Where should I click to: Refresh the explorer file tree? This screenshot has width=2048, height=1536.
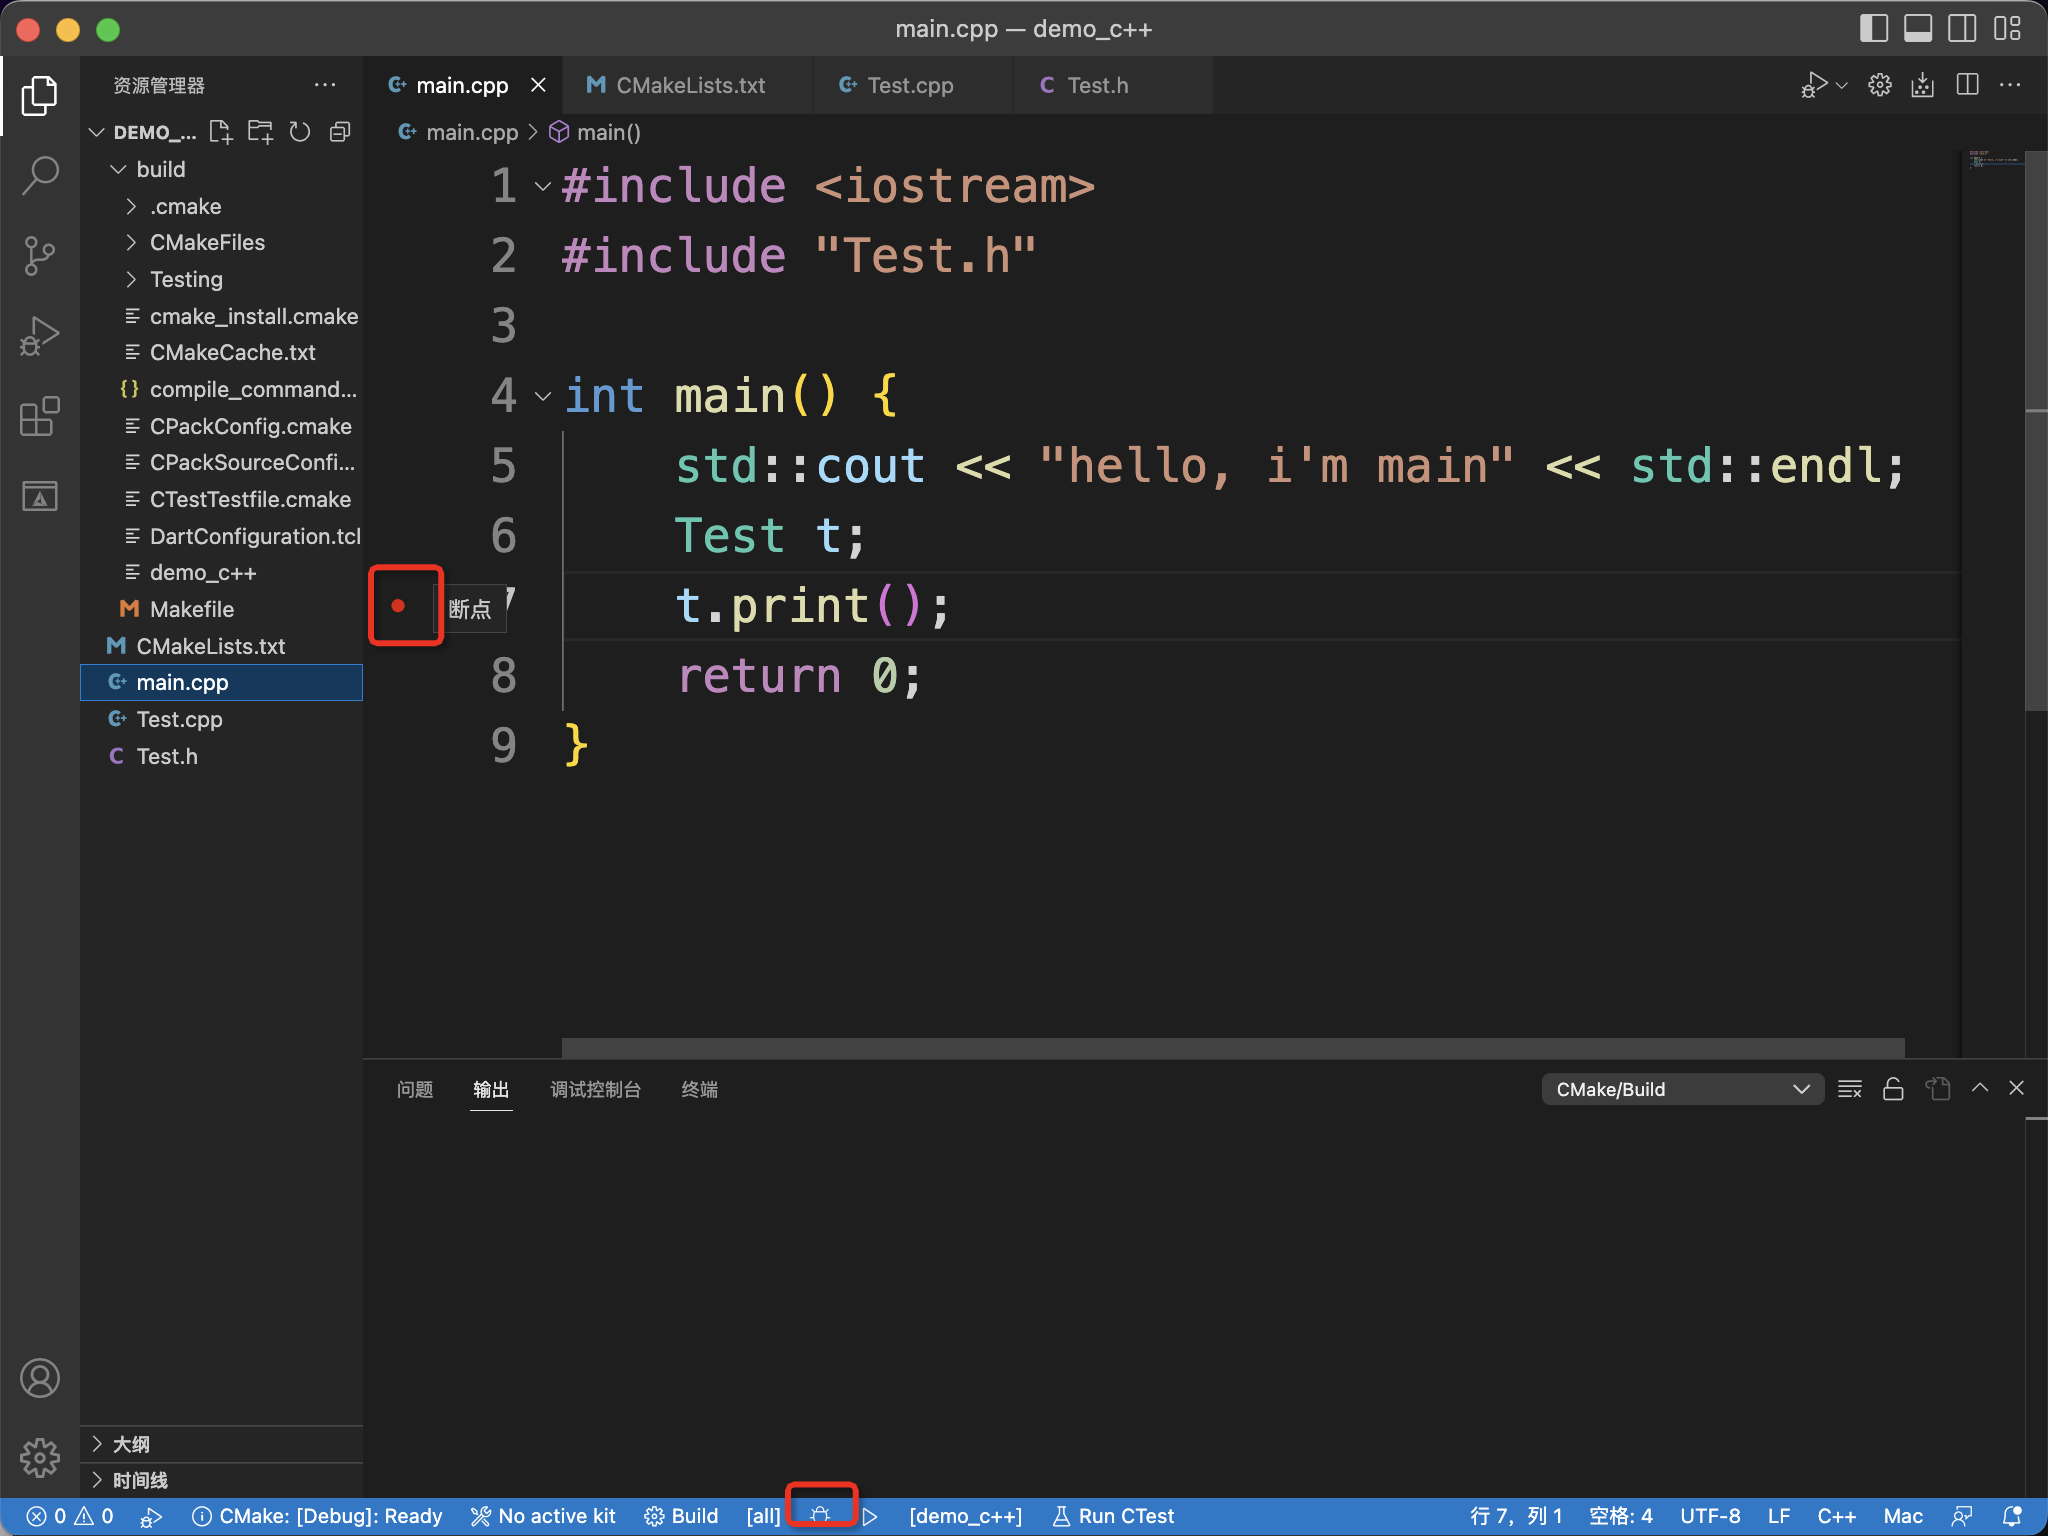click(x=300, y=132)
